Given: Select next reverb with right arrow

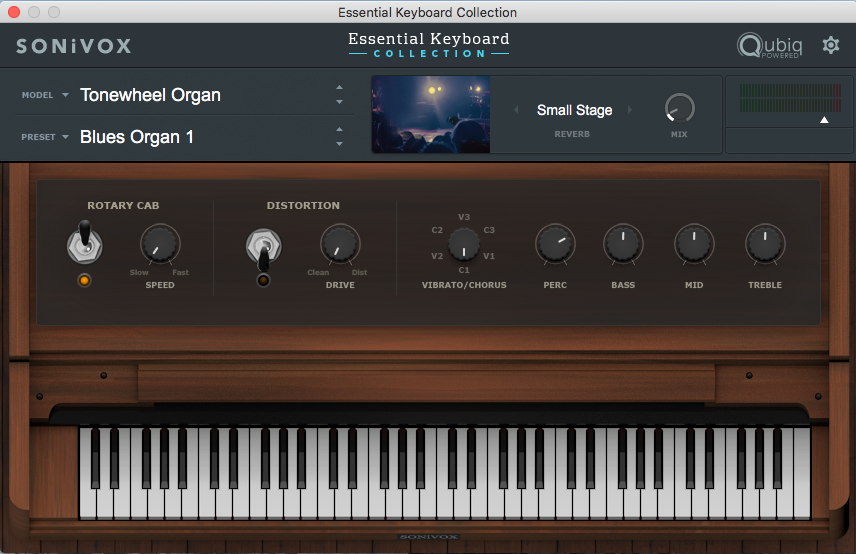Looking at the screenshot, I should 630,110.
